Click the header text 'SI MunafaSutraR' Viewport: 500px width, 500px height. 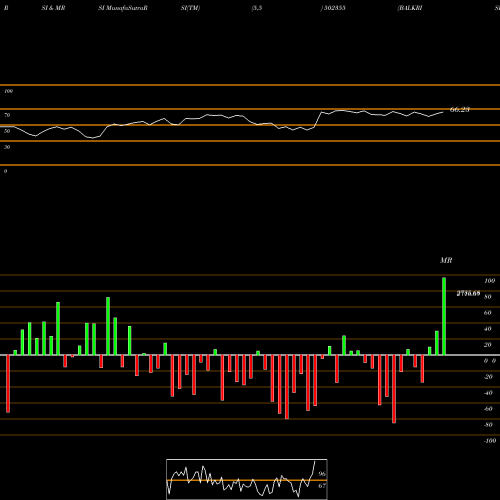coord(123,8)
